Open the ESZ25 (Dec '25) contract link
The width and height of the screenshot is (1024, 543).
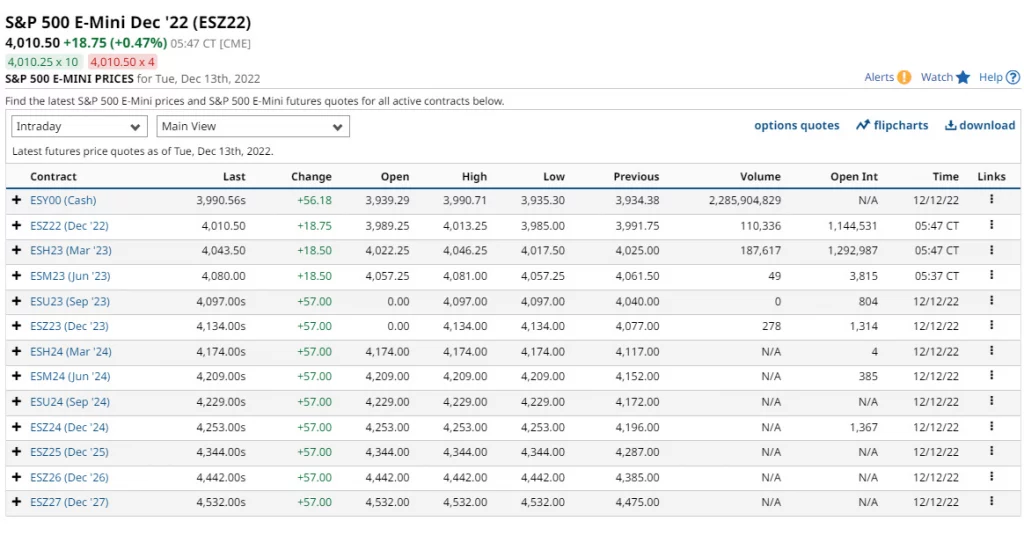69,452
